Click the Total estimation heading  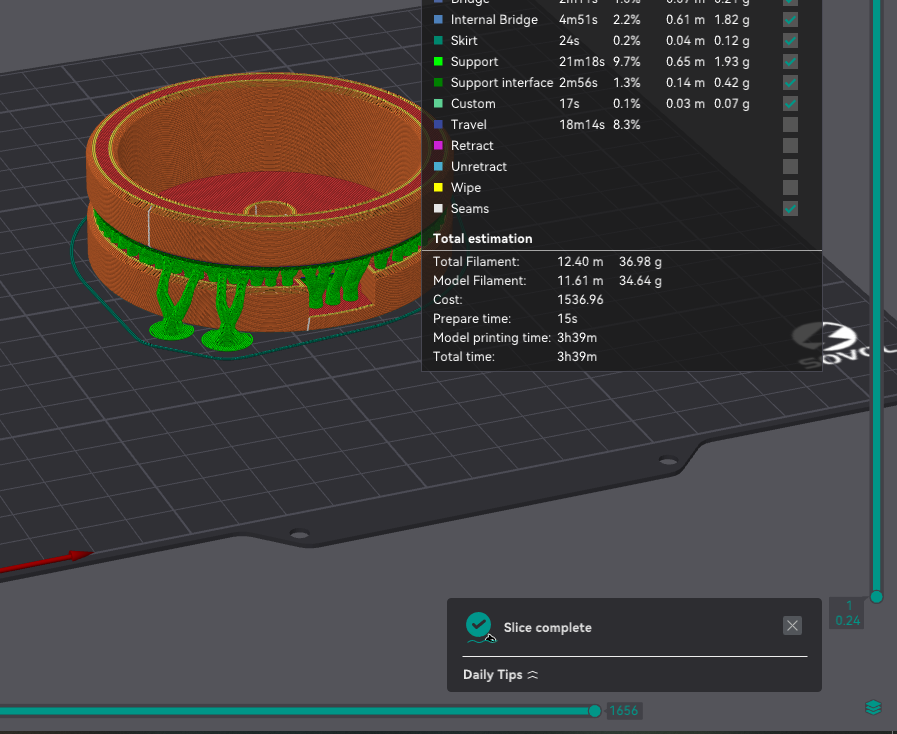click(x=483, y=239)
